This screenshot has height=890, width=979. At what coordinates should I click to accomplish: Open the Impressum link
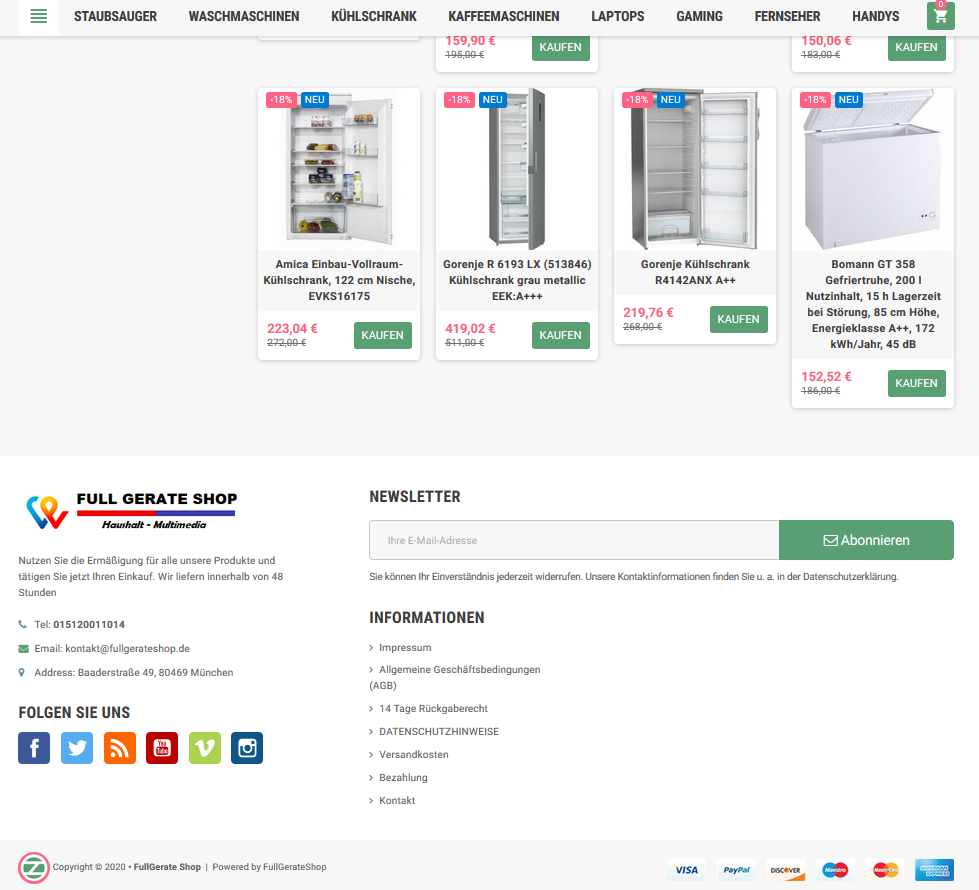405,648
